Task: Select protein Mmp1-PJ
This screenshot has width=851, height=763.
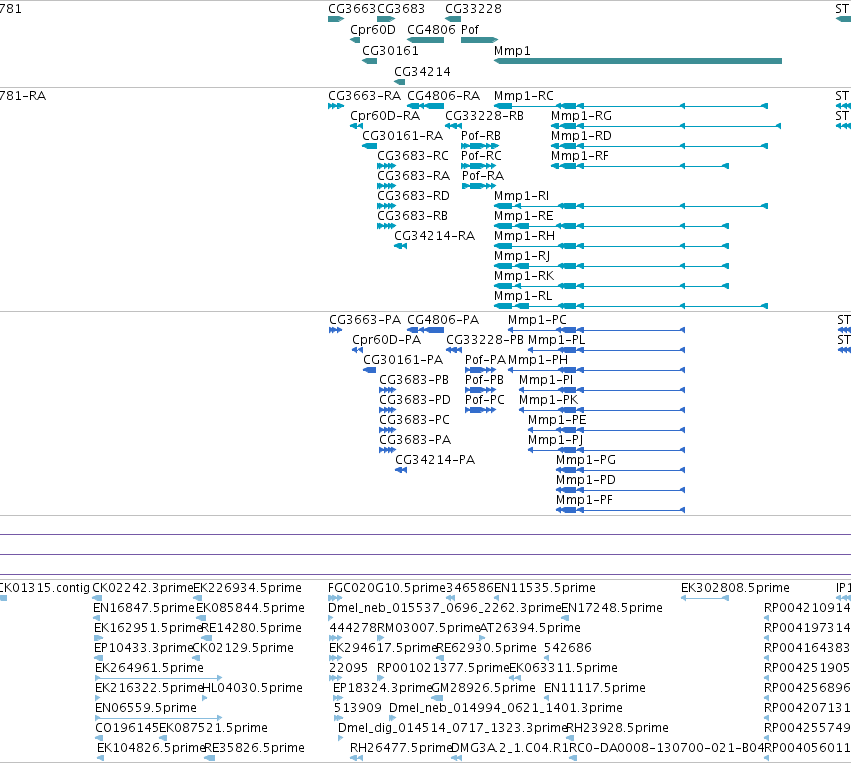Action: click(607, 450)
